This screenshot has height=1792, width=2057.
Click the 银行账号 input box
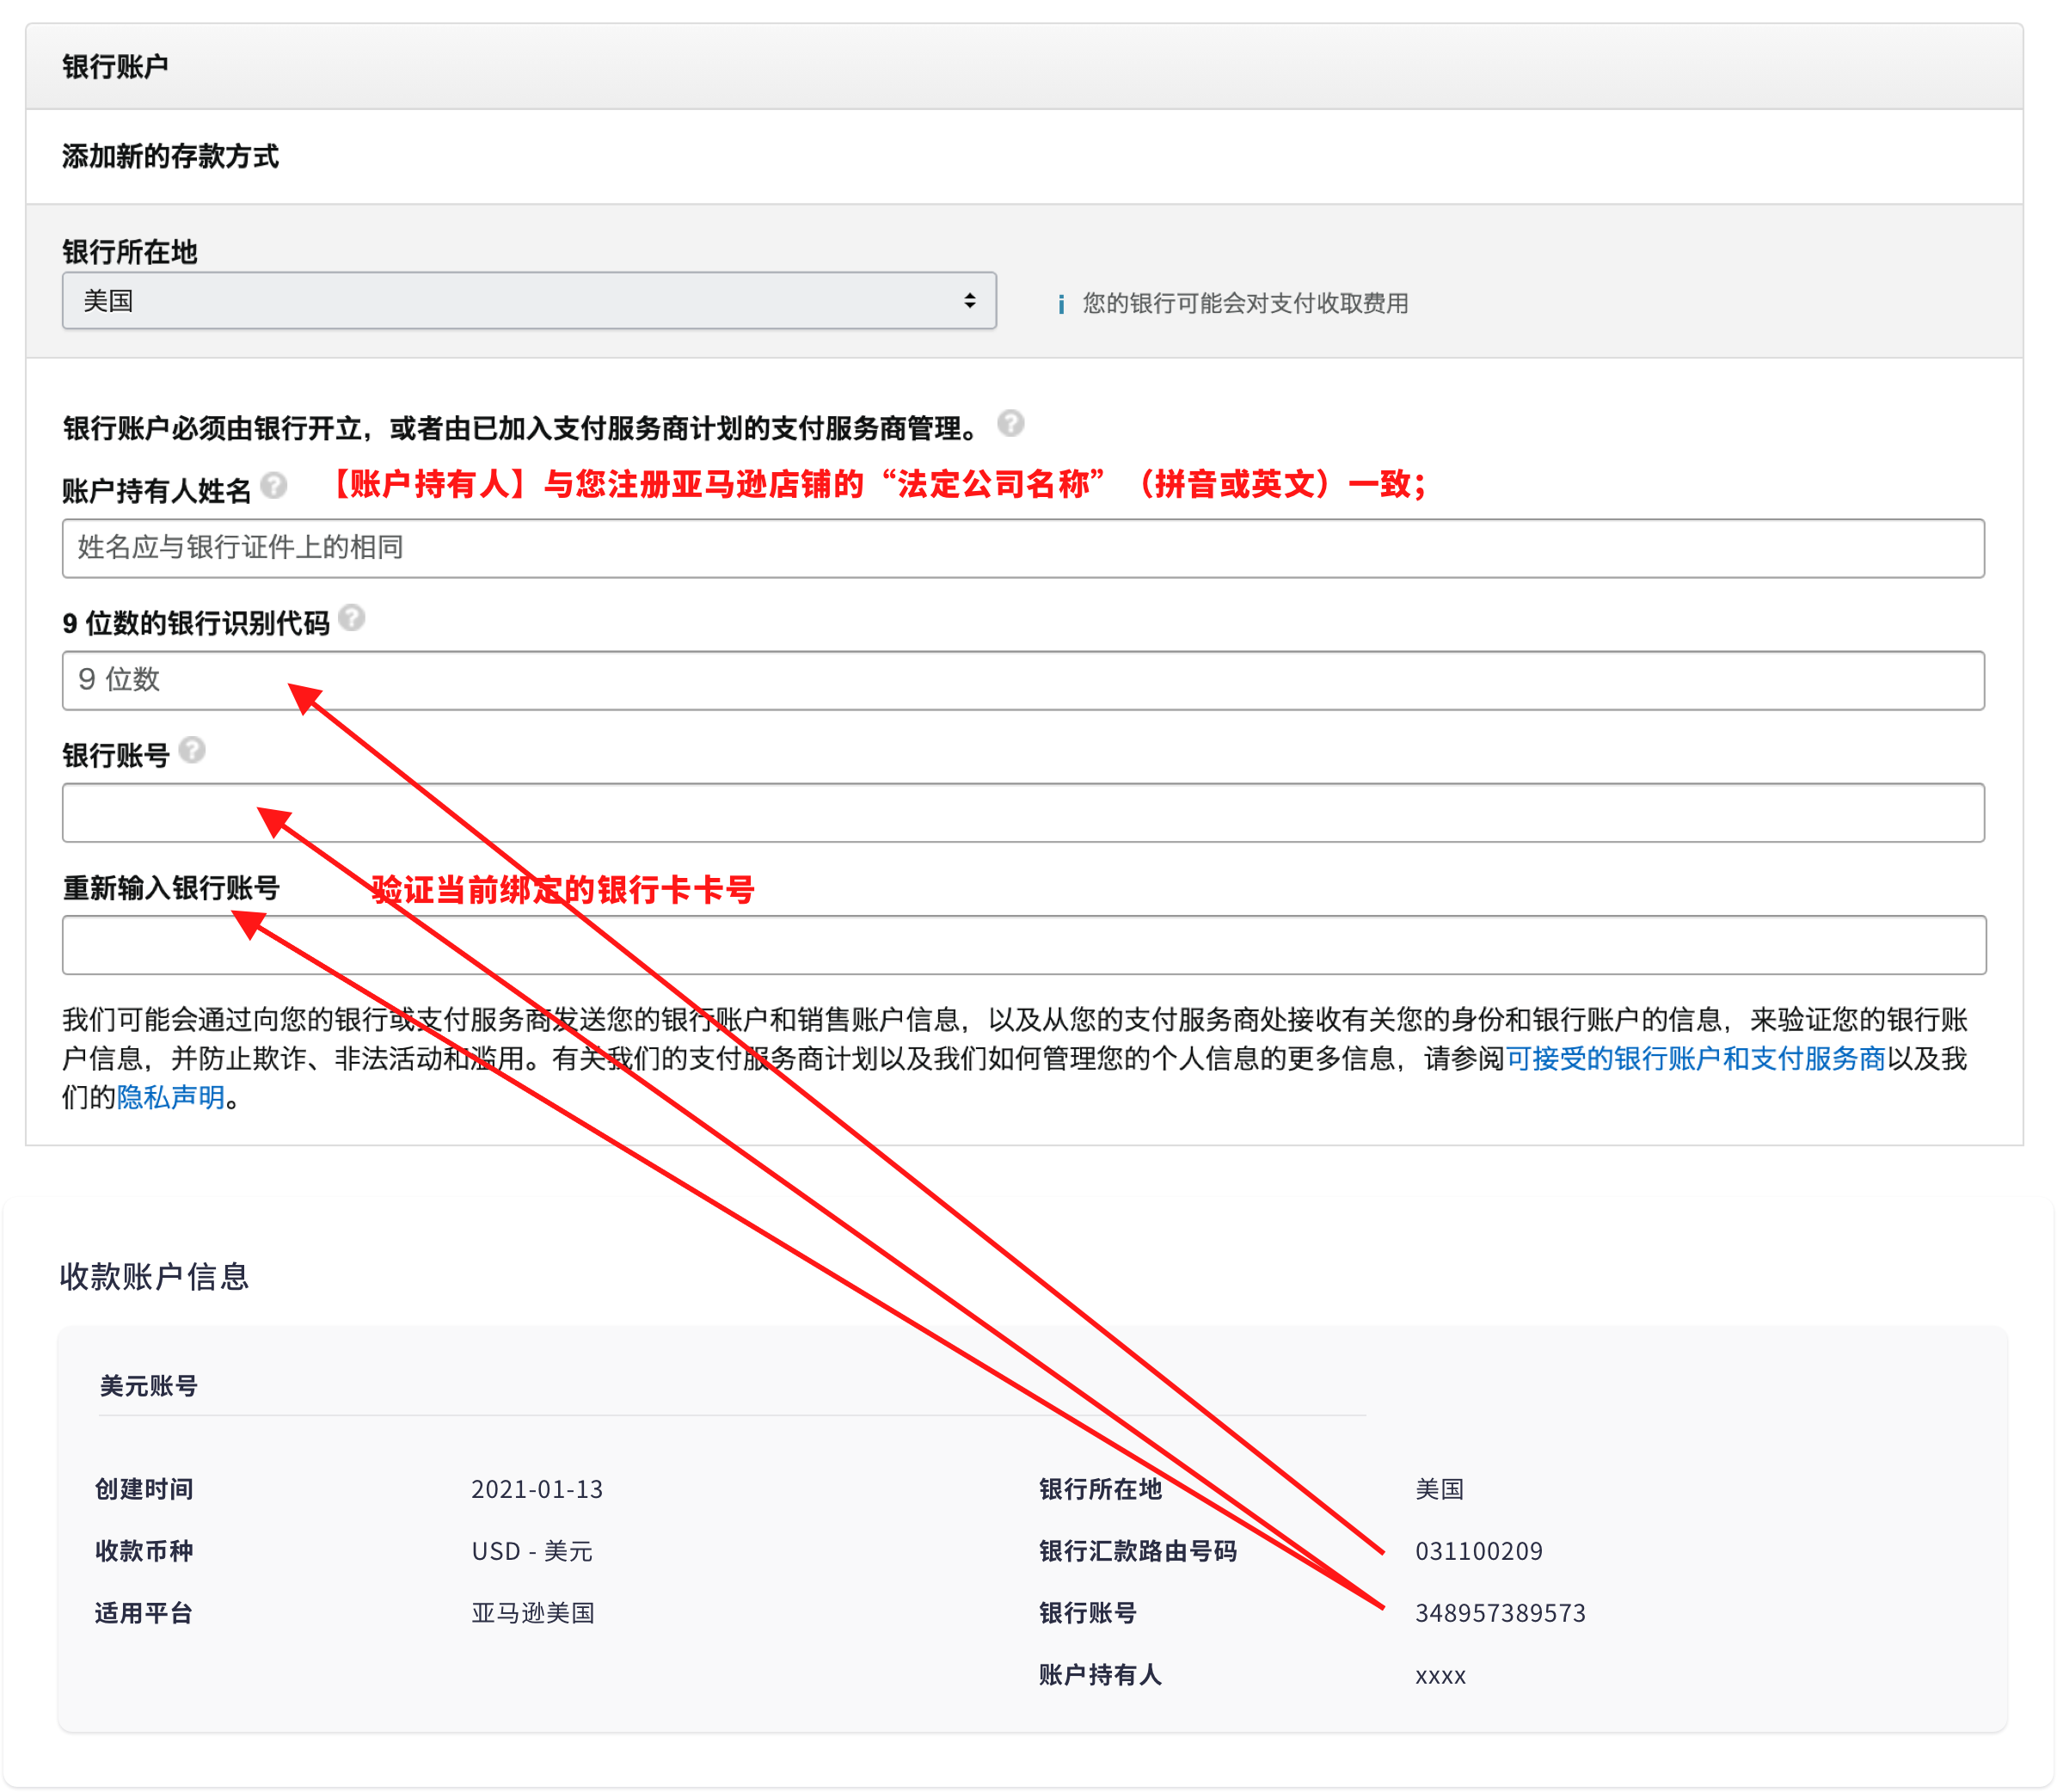1022,813
